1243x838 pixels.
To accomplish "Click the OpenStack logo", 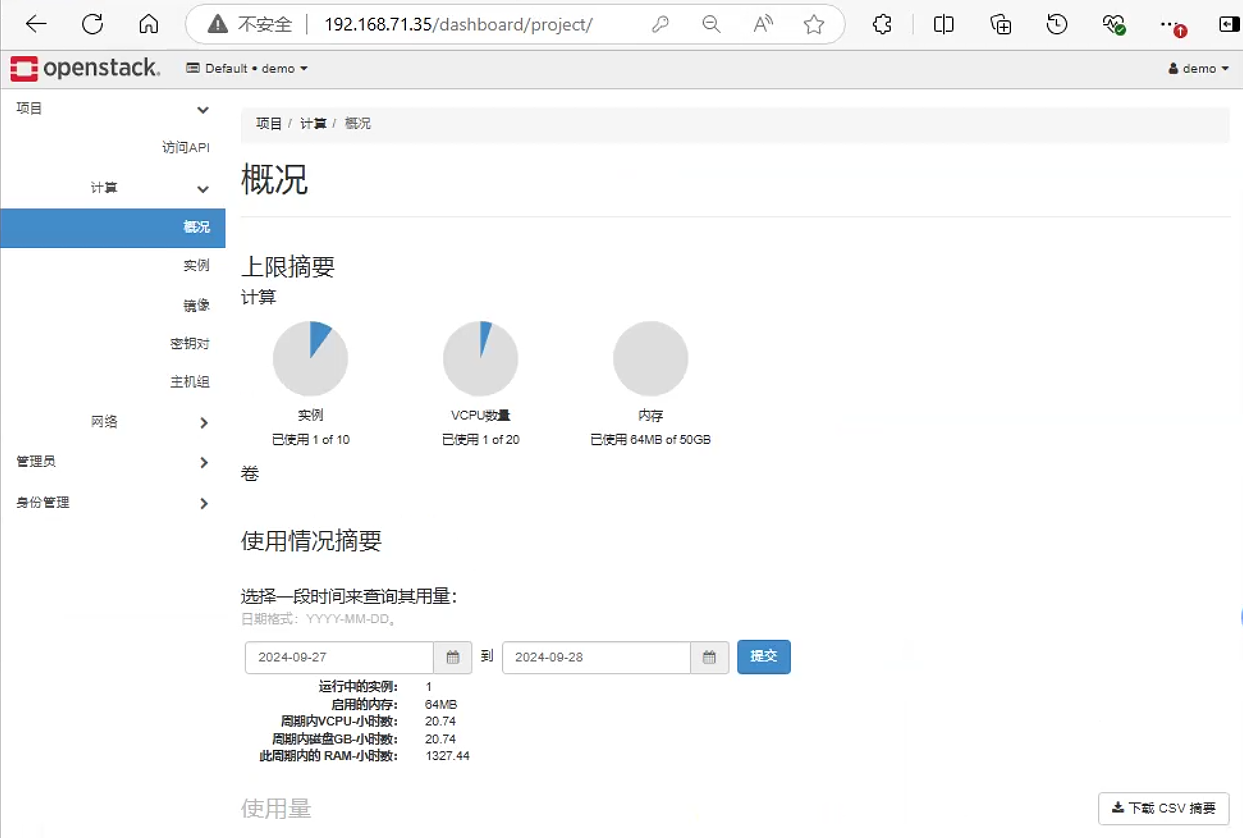I will click(x=85, y=68).
